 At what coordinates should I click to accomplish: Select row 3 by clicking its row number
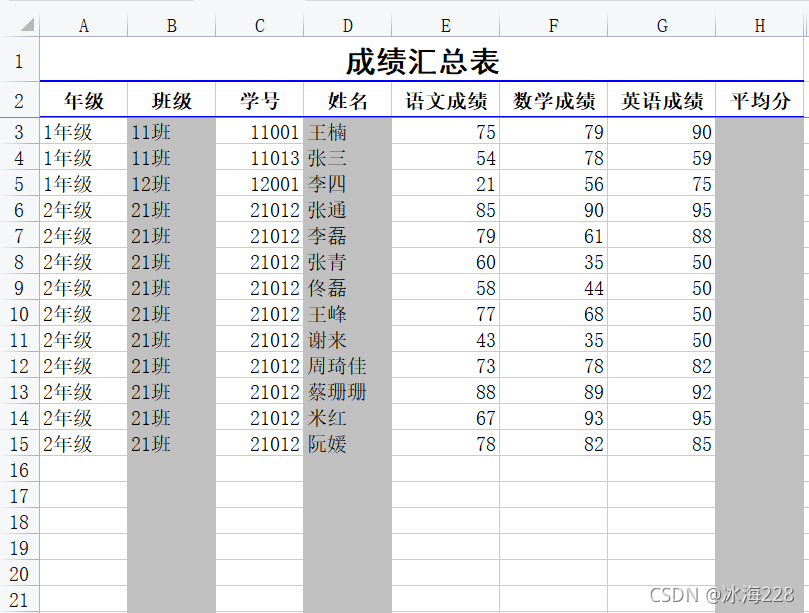pyautogui.click(x=20, y=132)
